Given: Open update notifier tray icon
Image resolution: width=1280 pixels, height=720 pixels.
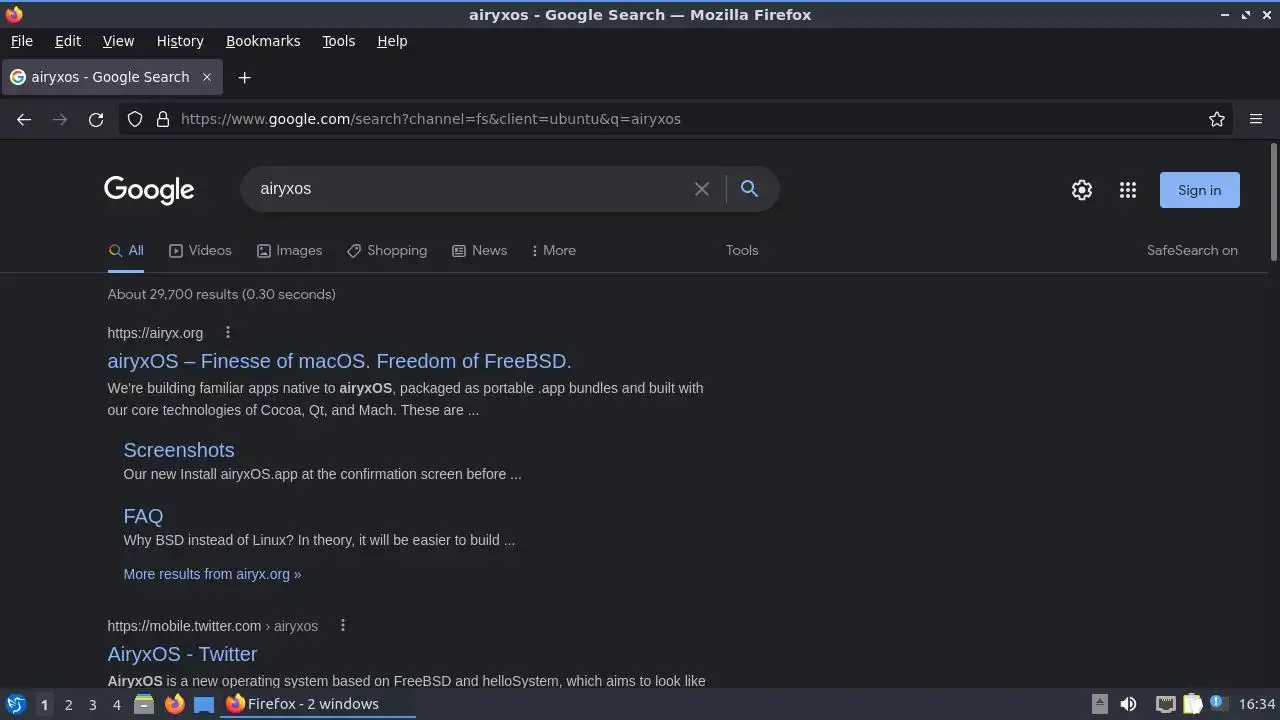Looking at the screenshot, I should click(x=1218, y=704).
